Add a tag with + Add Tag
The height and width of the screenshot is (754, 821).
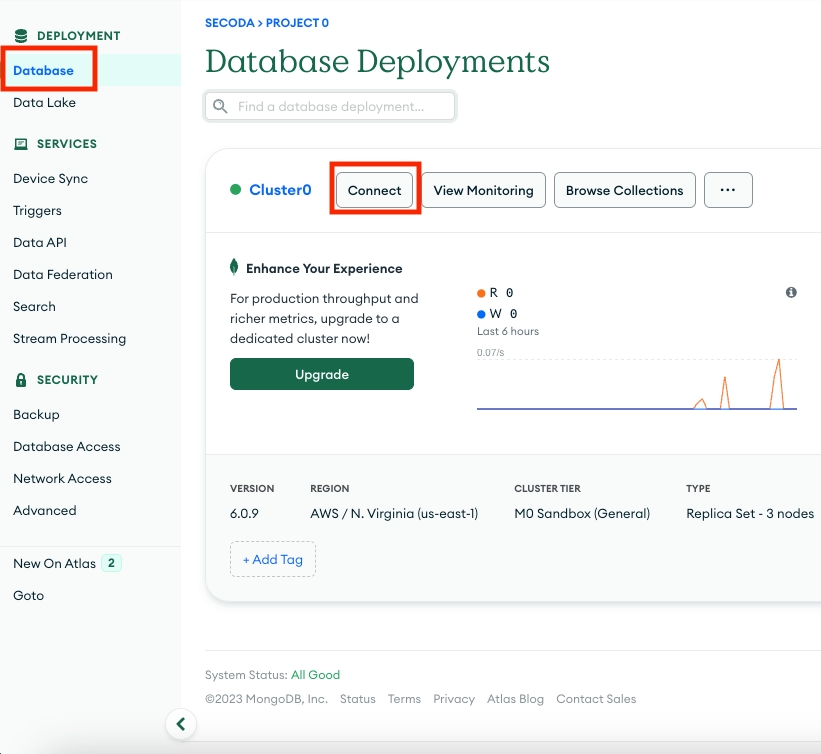[x=272, y=559]
